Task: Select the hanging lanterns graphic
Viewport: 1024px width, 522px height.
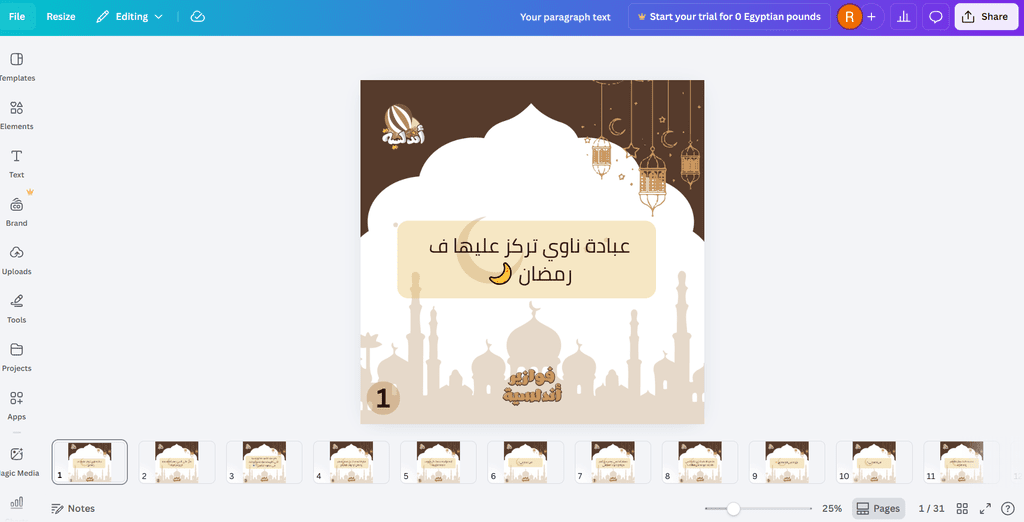Action: click(x=643, y=147)
